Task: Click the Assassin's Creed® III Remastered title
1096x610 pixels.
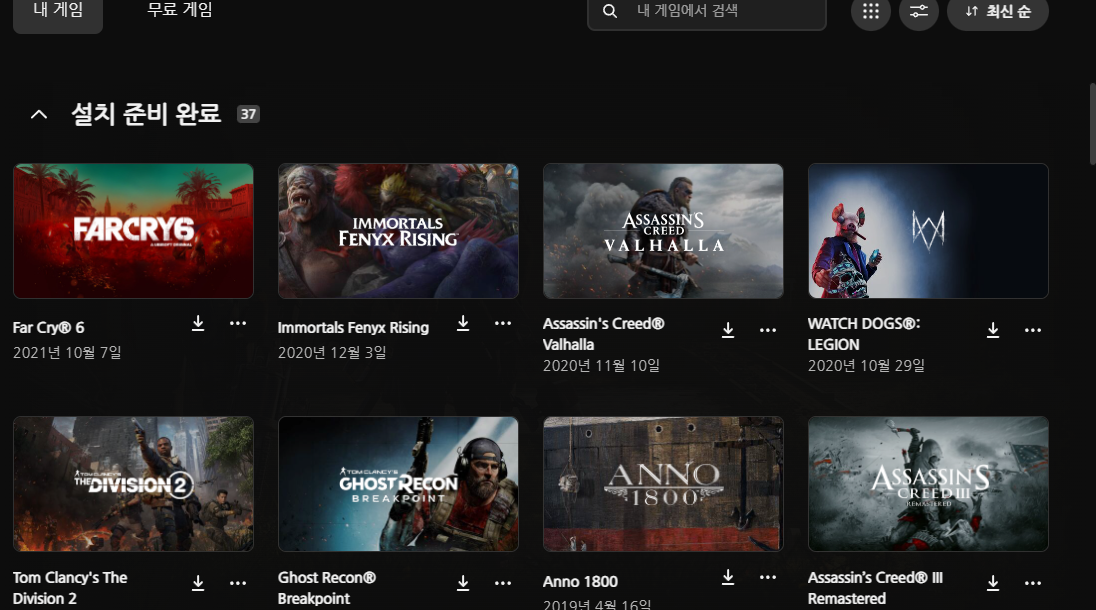Action: coord(875,588)
